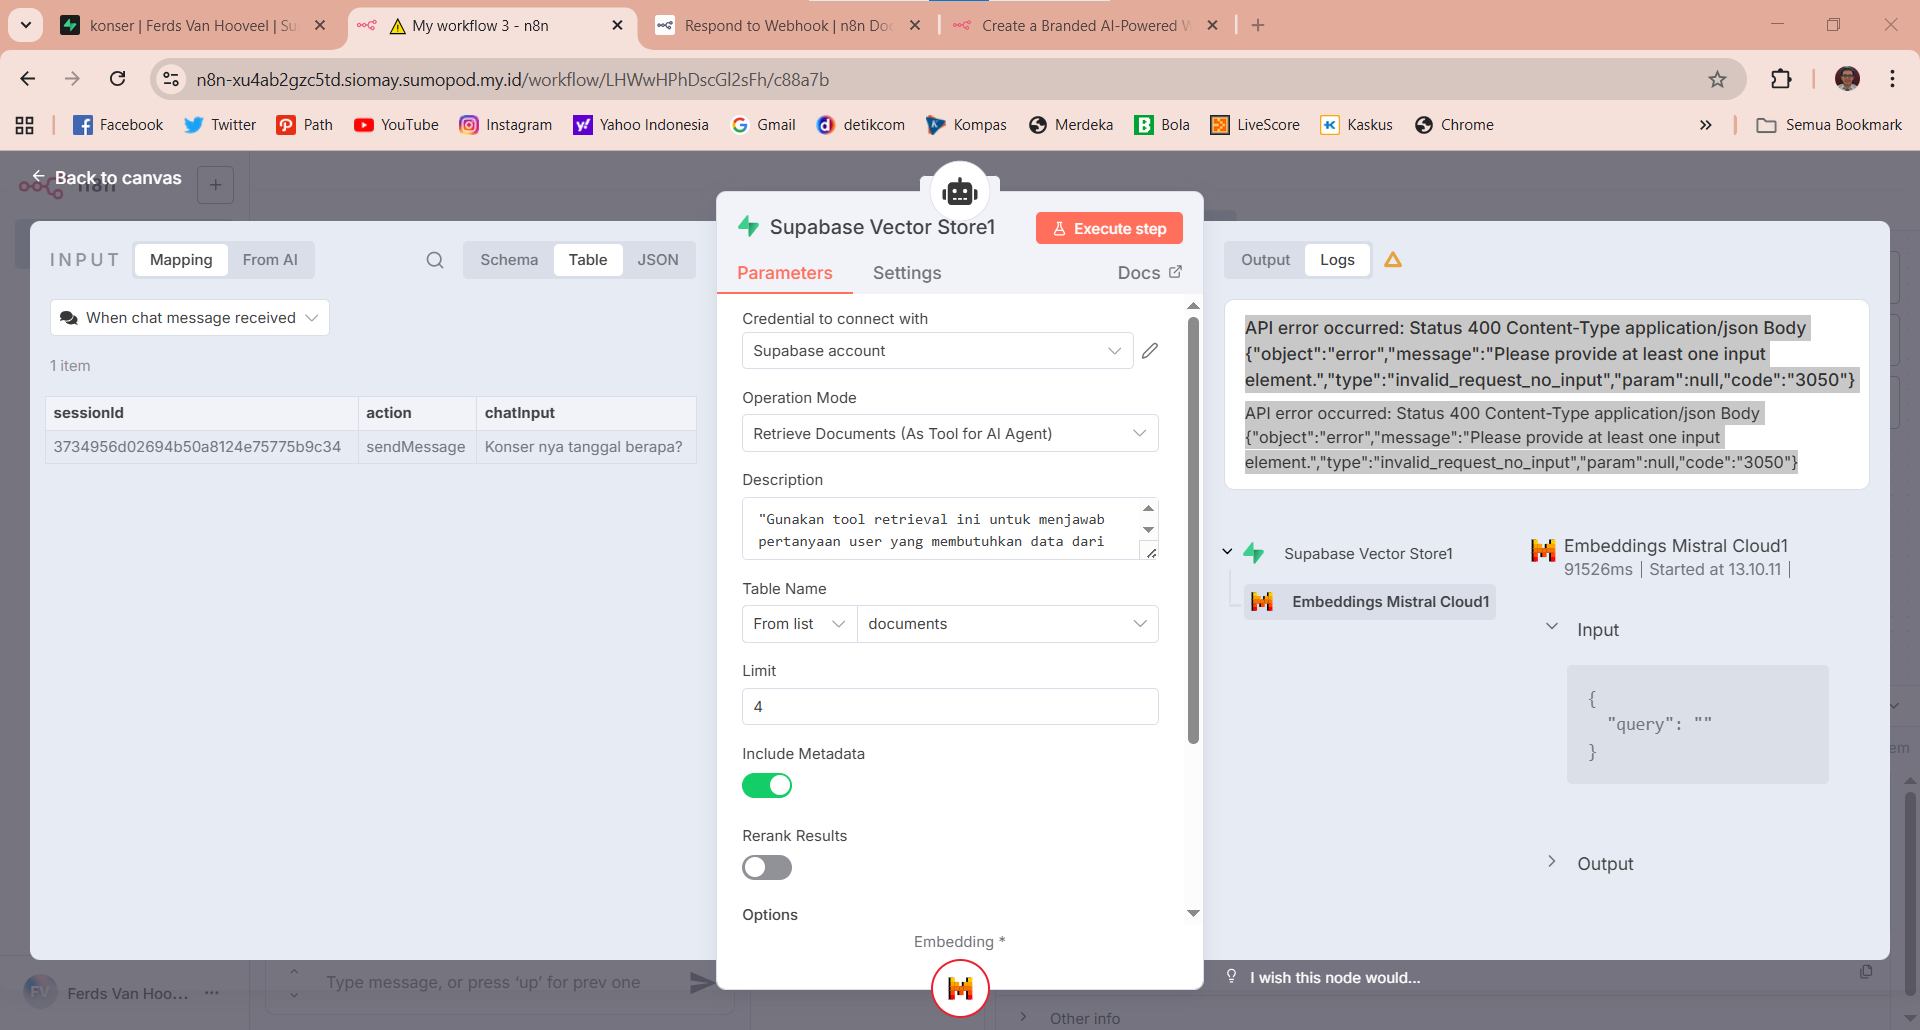
Task: Open the When chat message received dropdown
Action: point(190,318)
